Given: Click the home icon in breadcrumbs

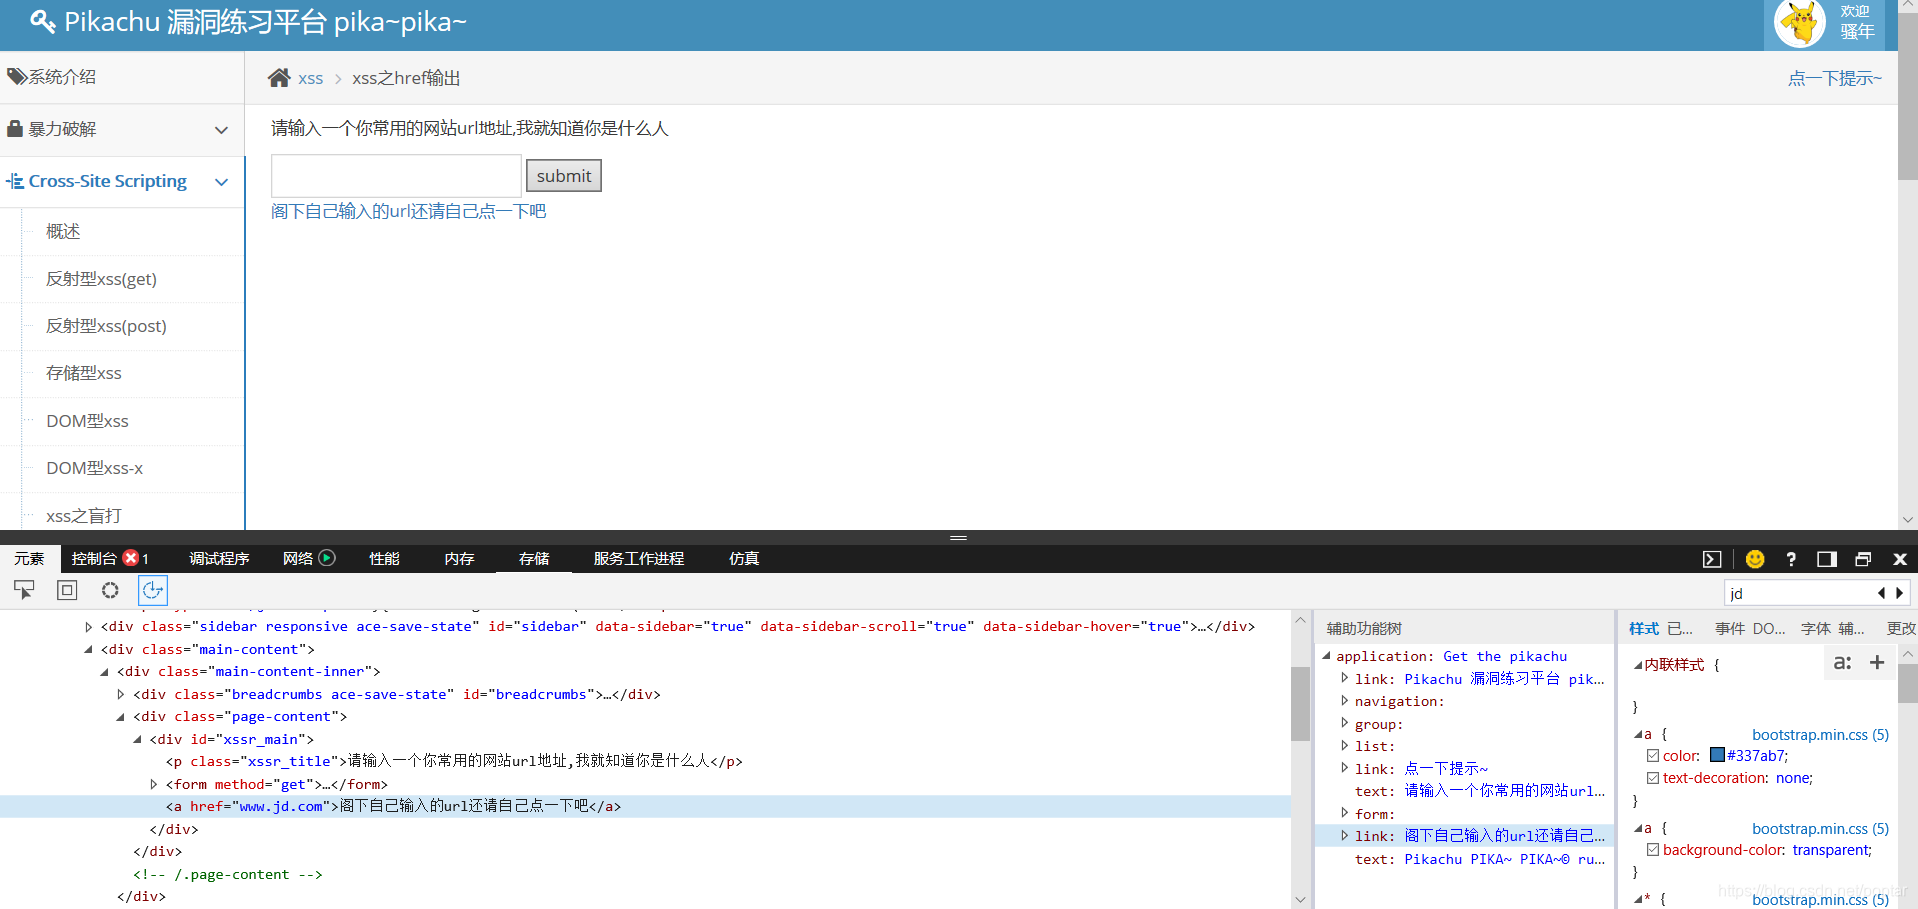Looking at the screenshot, I should tap(279, 78).
